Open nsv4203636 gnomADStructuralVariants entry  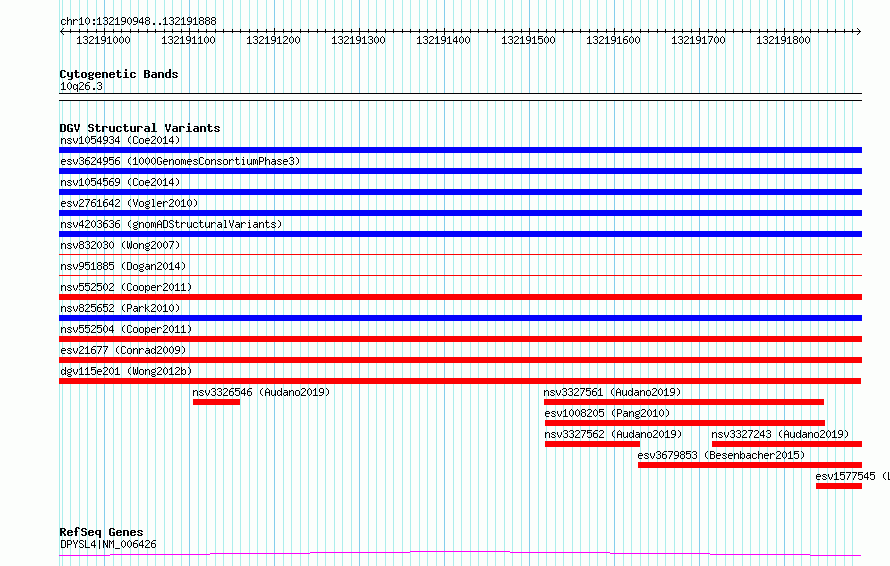tap(171, 224)
